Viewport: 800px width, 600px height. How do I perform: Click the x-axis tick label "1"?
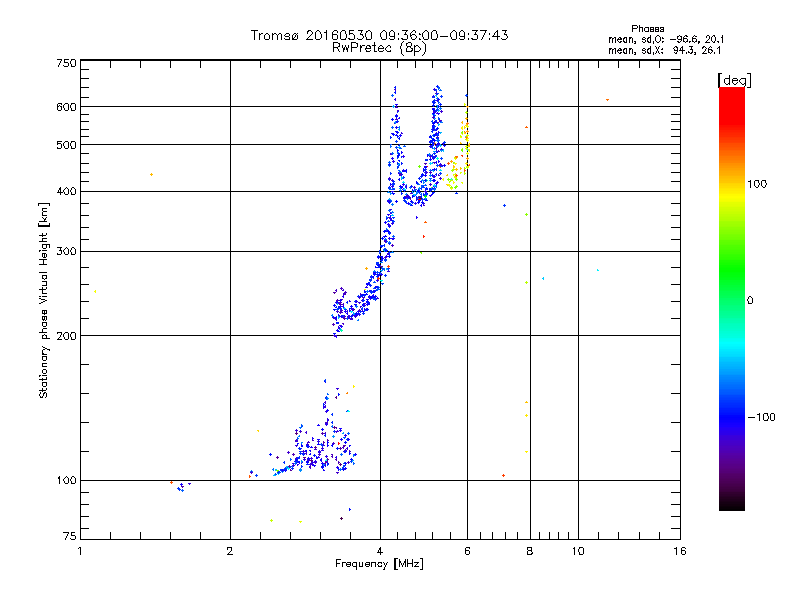(80, 551)
